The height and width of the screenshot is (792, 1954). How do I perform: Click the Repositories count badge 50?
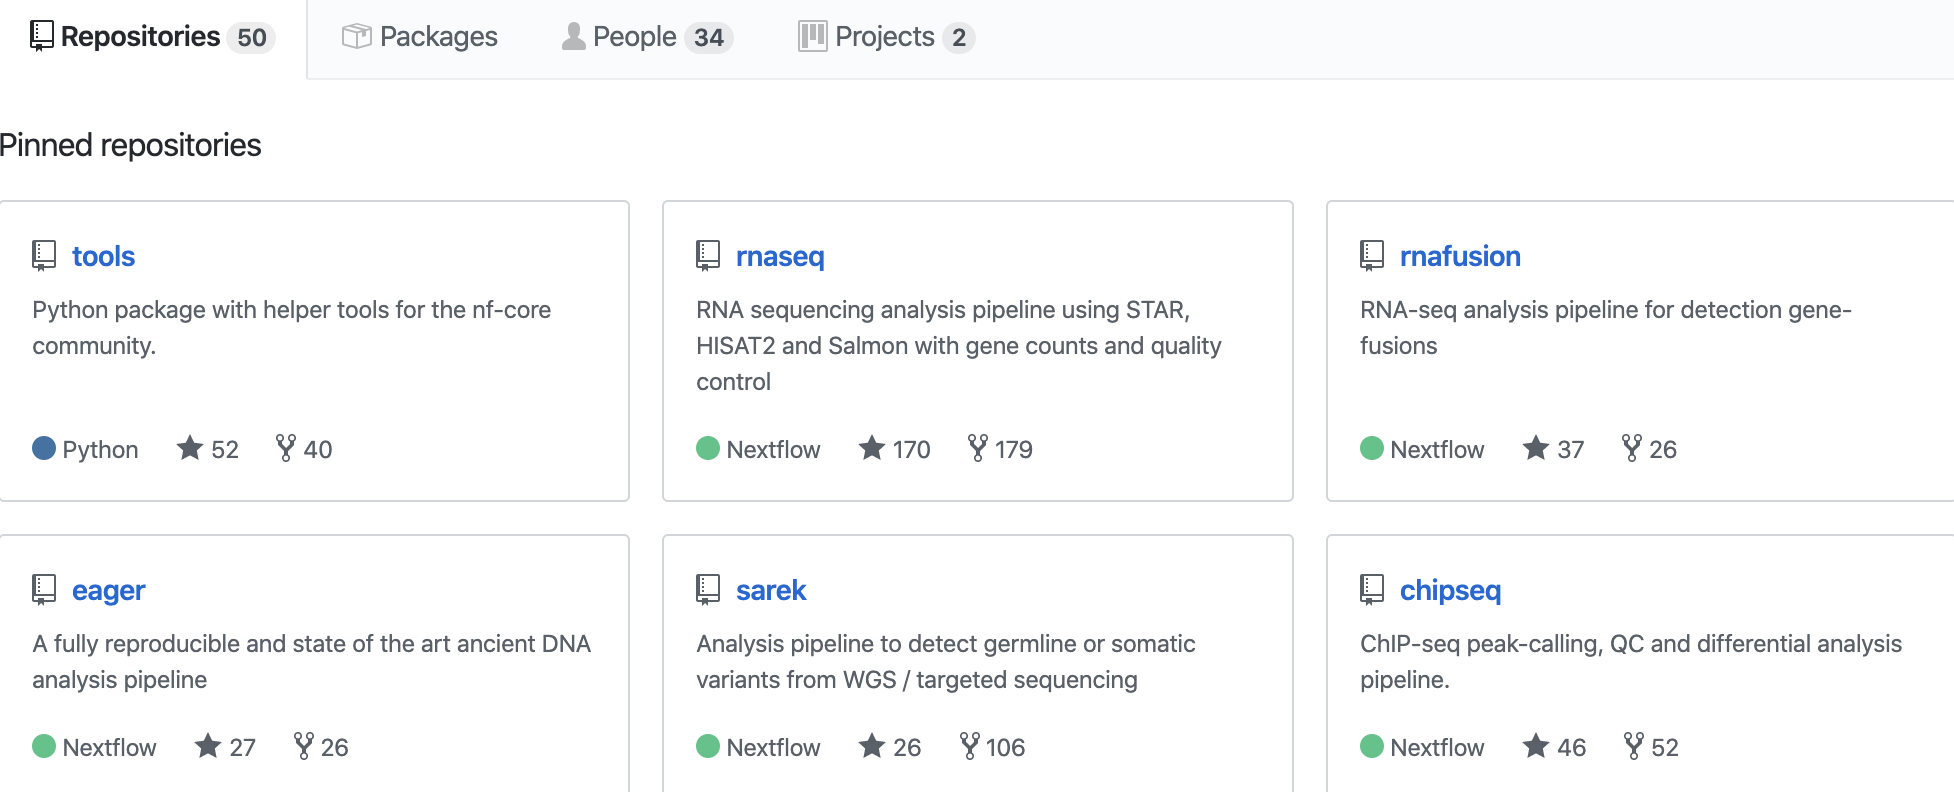click(252, 38)
